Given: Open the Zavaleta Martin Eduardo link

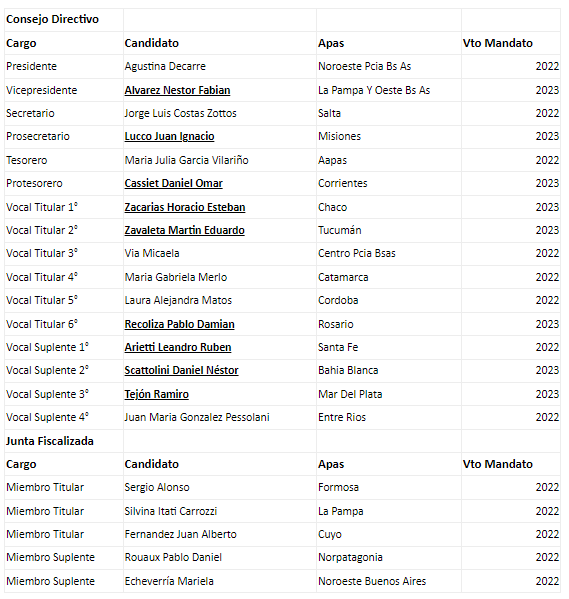Looking at the screenshot, I should tap(185, 230).
